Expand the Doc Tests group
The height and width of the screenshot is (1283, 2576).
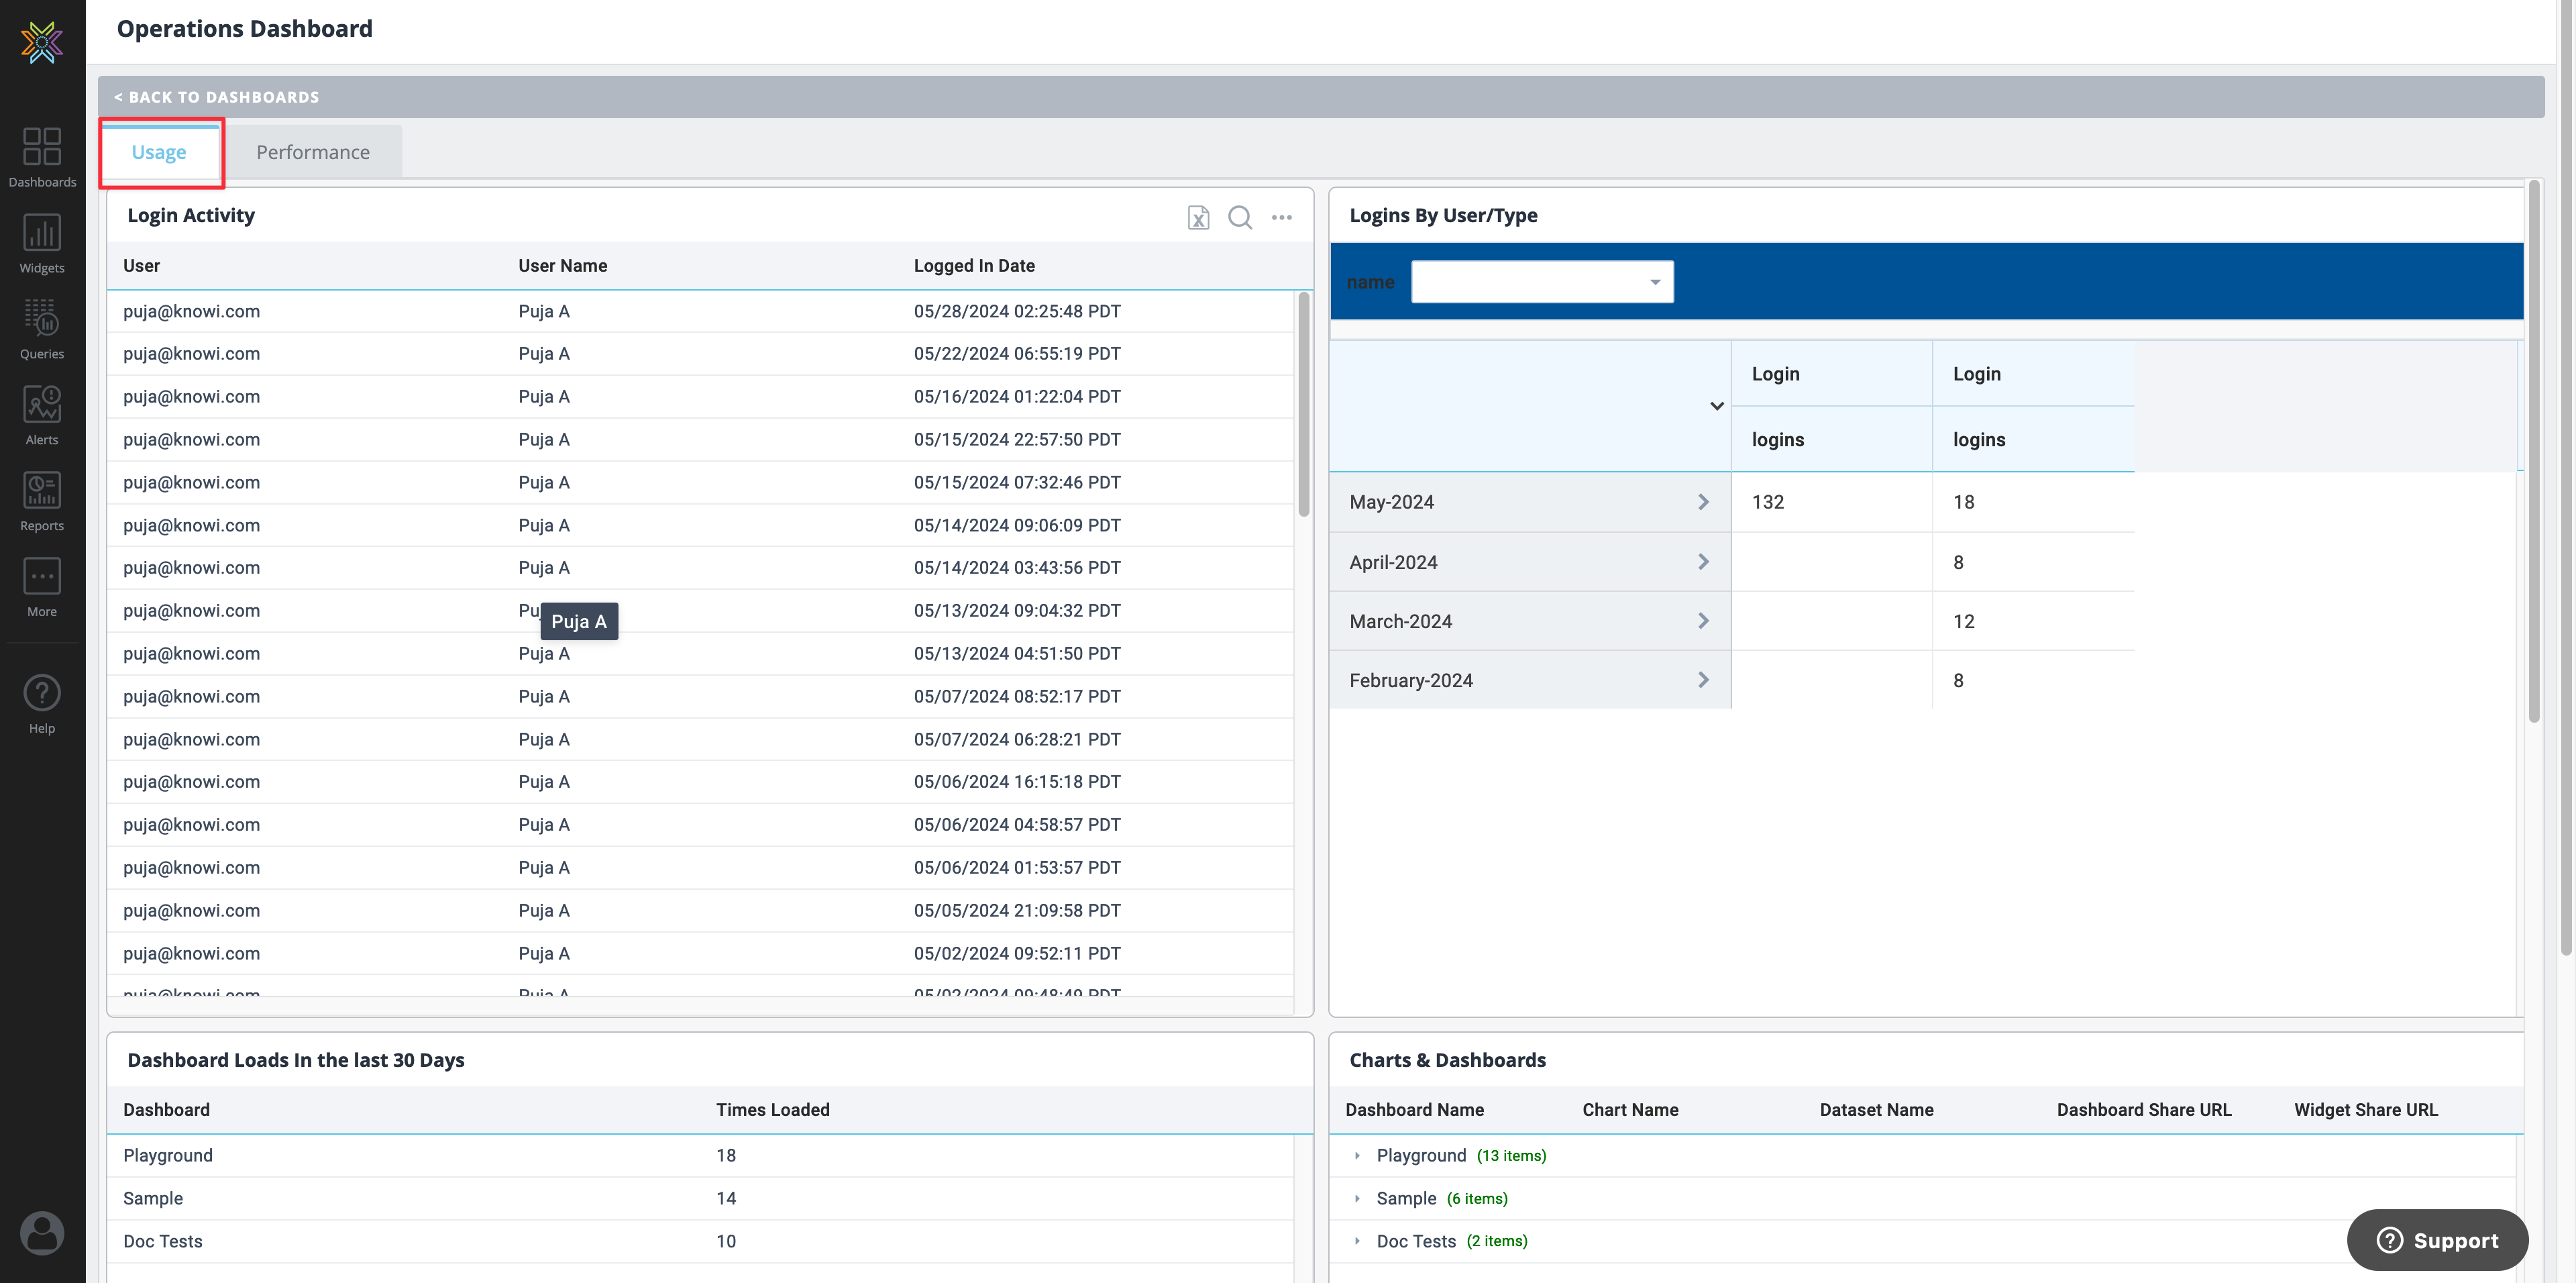[1357, 1241]
